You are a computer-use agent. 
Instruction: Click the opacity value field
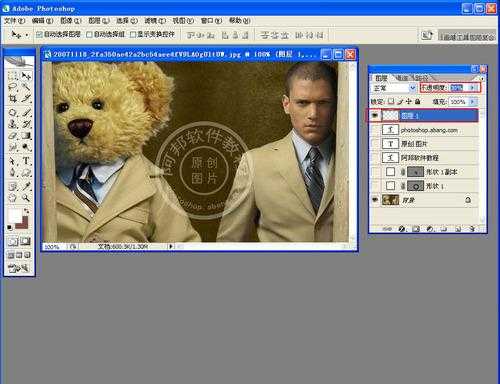point(458,88)
